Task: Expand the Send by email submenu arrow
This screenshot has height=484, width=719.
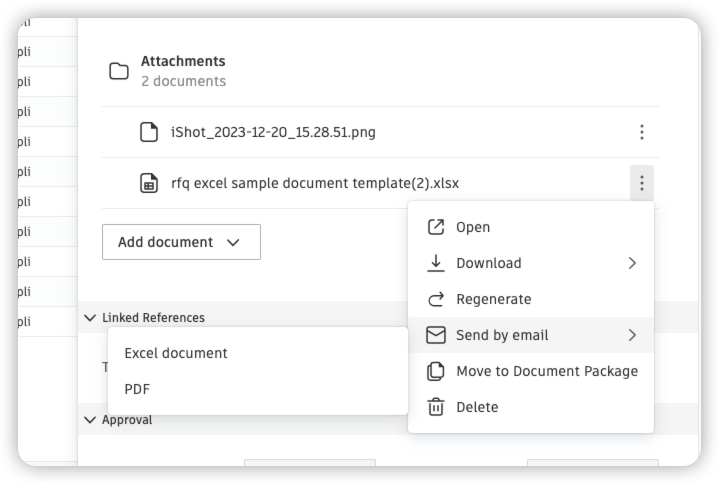Action: tap(632, 335)
